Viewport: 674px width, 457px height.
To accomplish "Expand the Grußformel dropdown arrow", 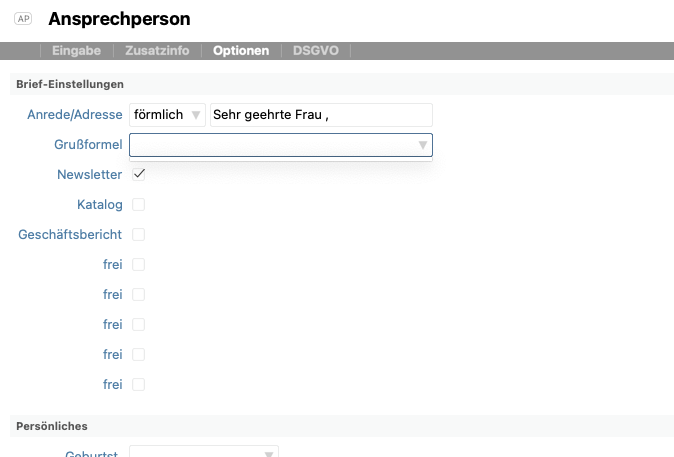I will tap(423, 146).
